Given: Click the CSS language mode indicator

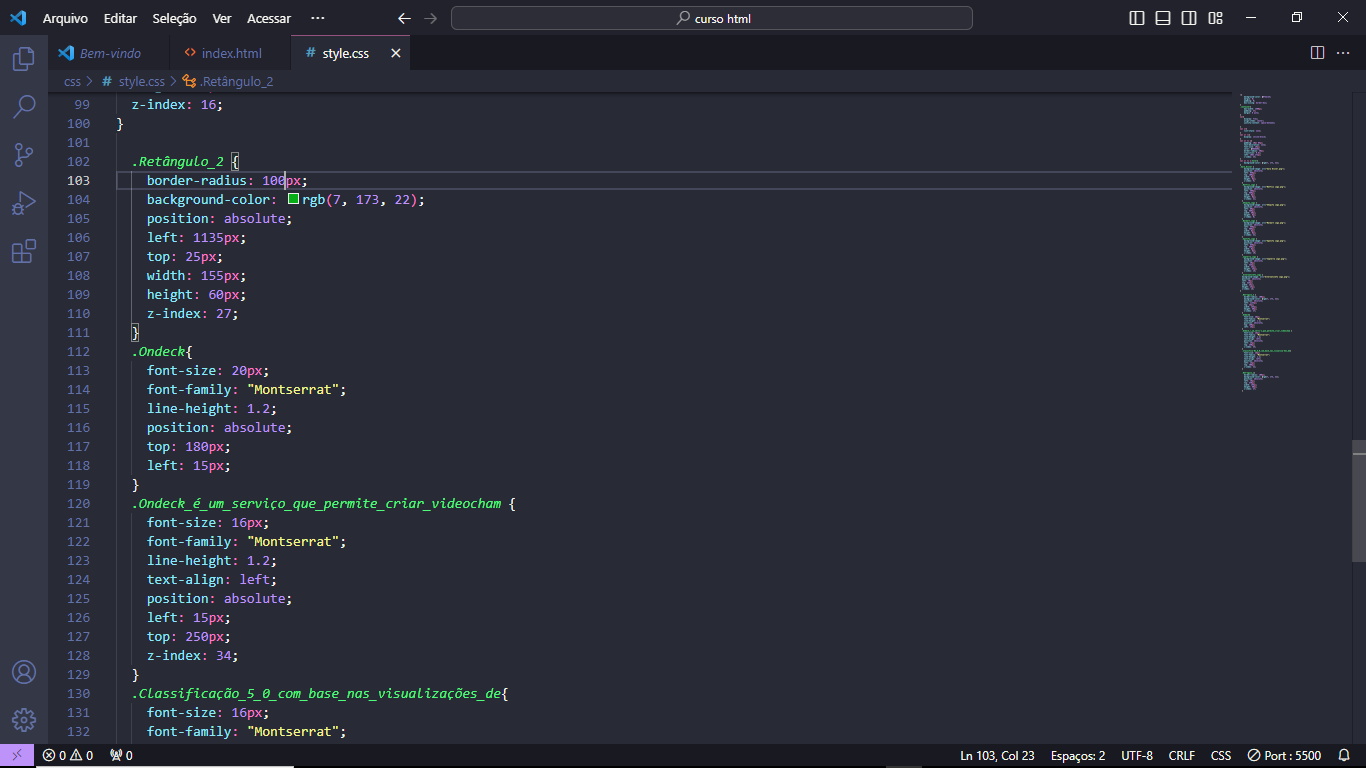Looking at the screenshot, I should 1221,756.
